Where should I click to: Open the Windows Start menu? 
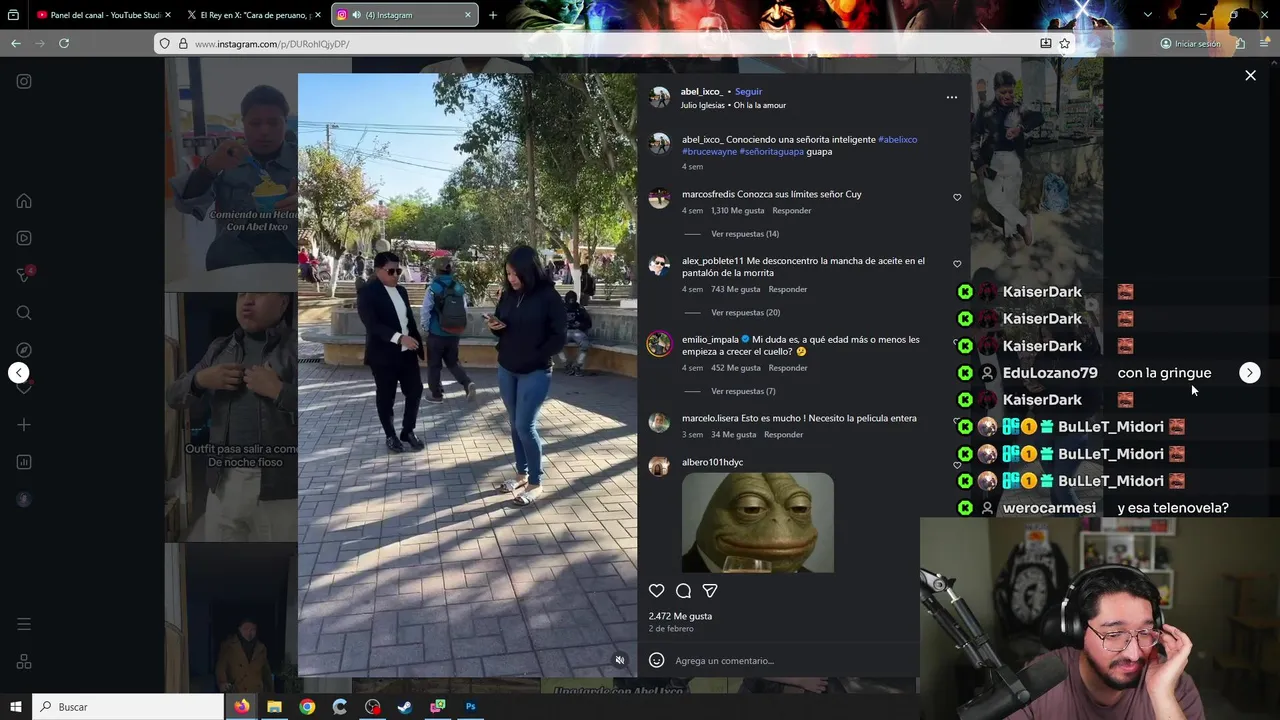click(16, 707)
